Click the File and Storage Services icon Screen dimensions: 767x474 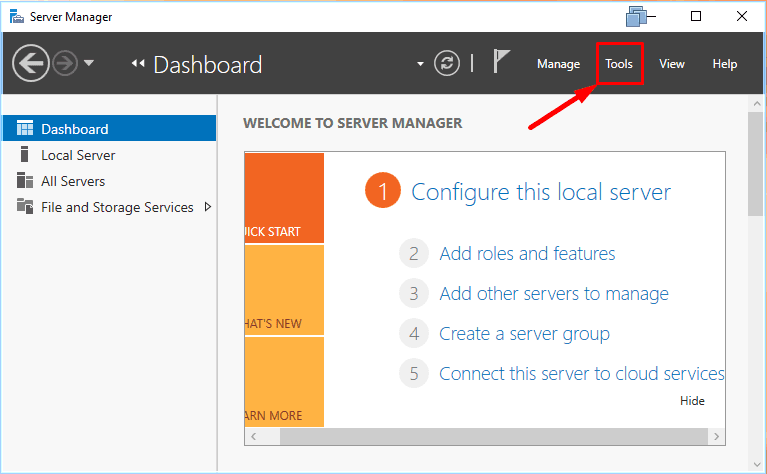coord(25,206)
